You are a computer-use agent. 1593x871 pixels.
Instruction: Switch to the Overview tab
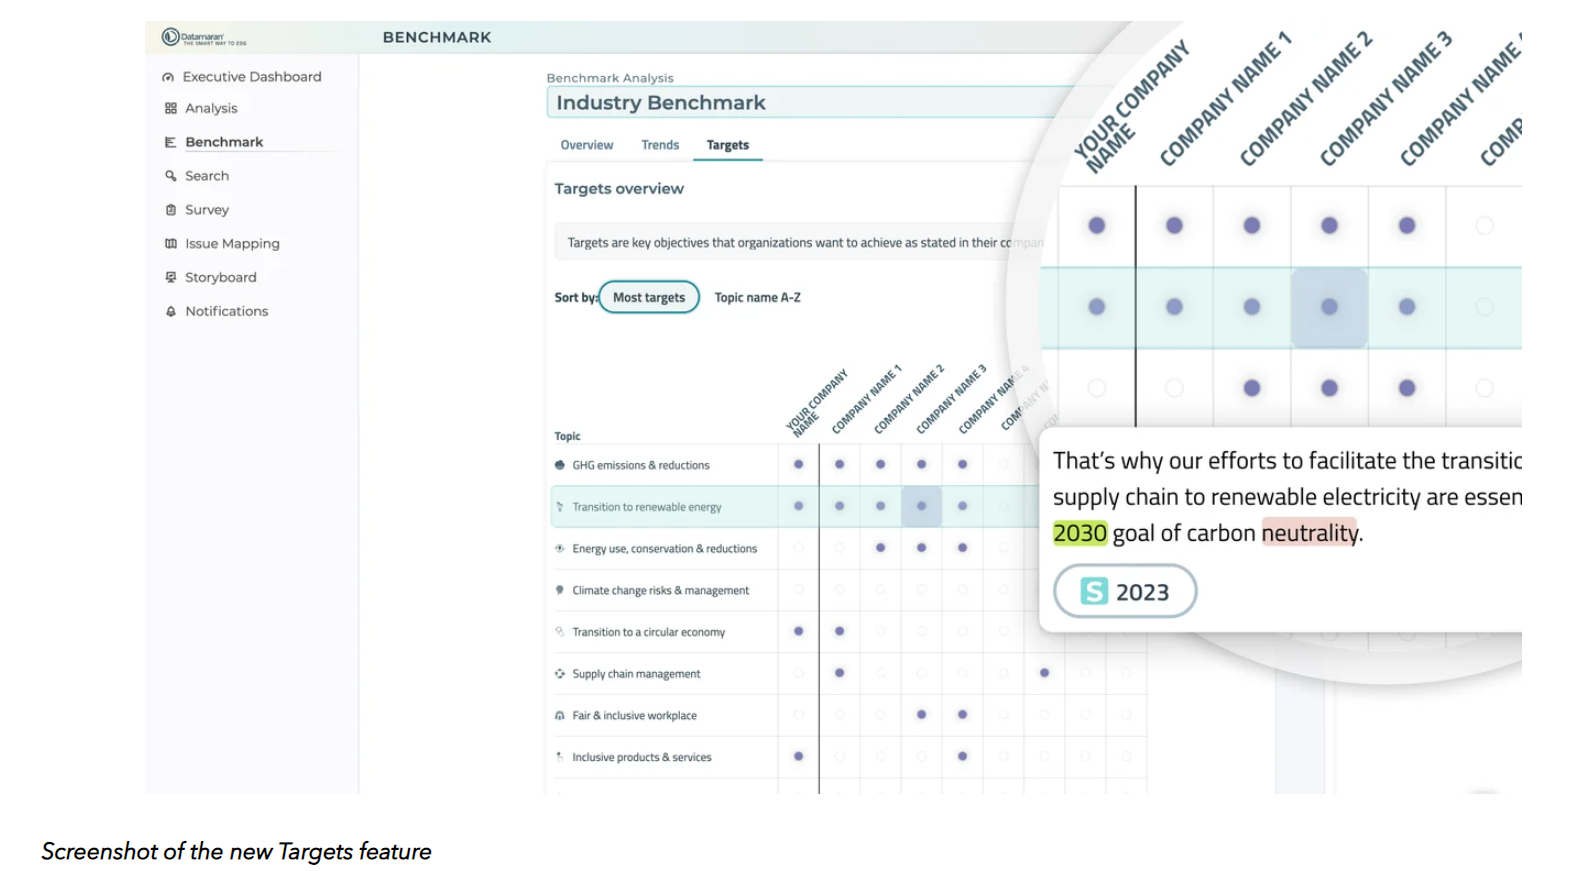click(x=587, y=145)
